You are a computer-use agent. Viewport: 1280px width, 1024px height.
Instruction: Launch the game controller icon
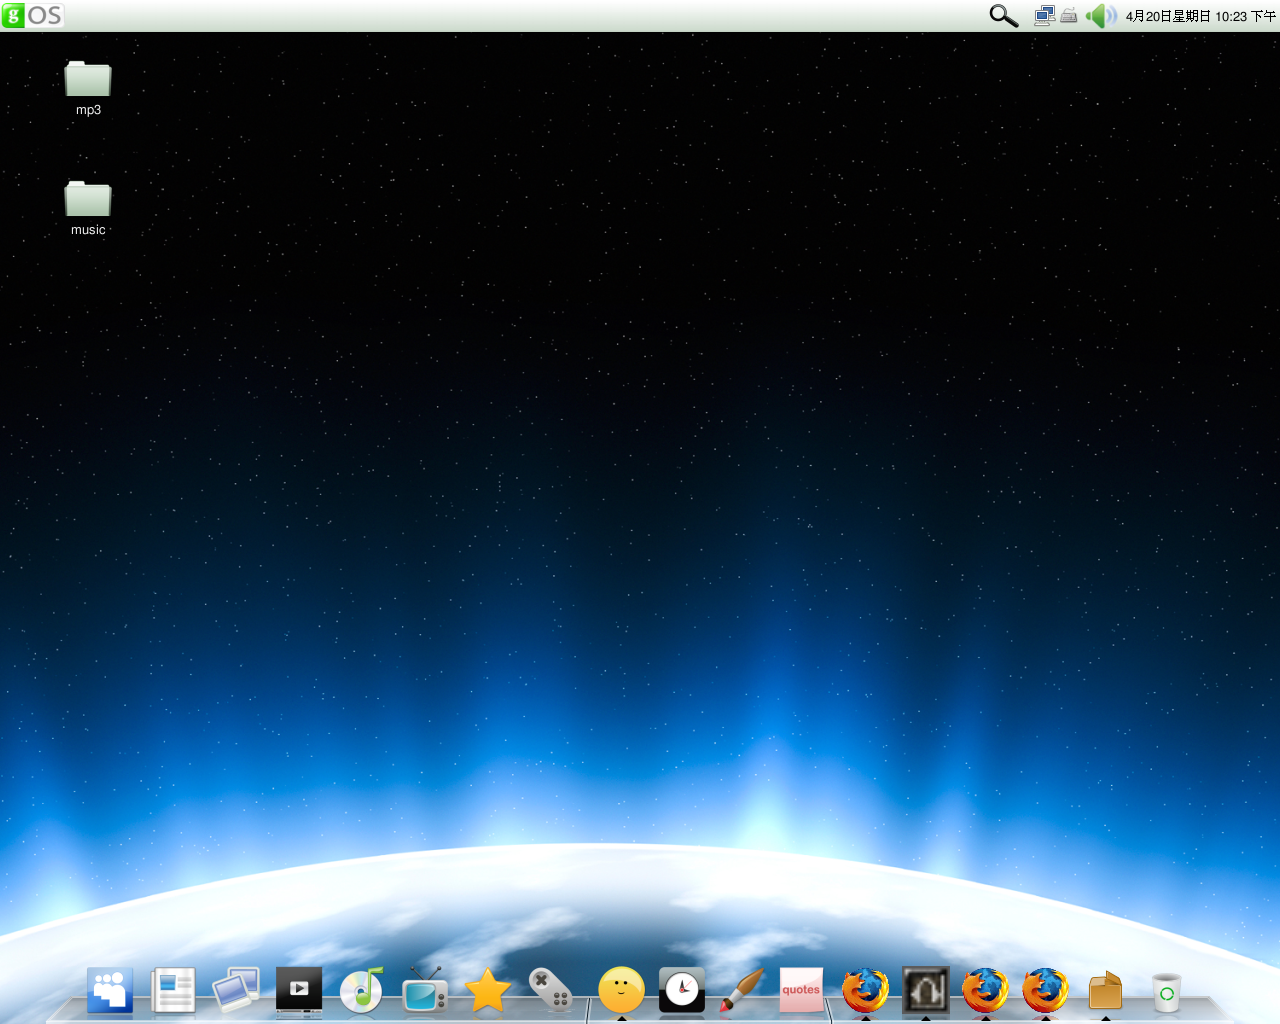click(551, 991)
